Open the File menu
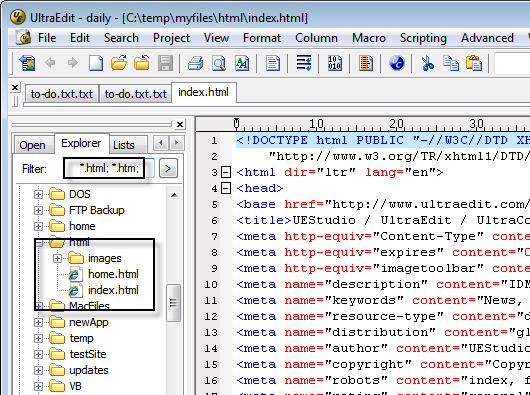This screenshot has height=395, width=530. [47, 38]
